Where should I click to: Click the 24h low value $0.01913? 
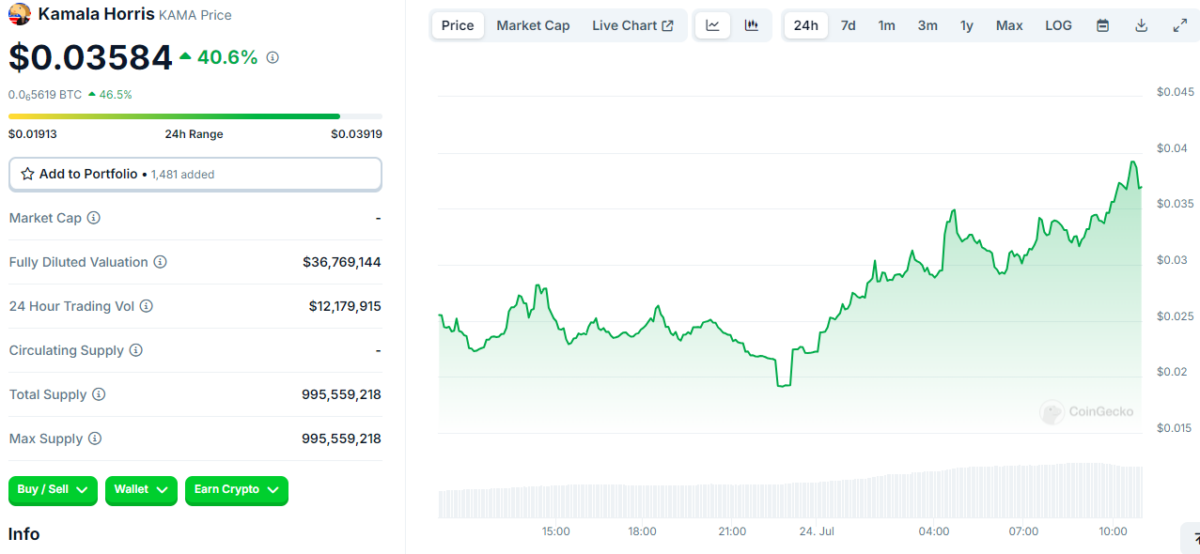pyautogui.click(x=33, y=134)
